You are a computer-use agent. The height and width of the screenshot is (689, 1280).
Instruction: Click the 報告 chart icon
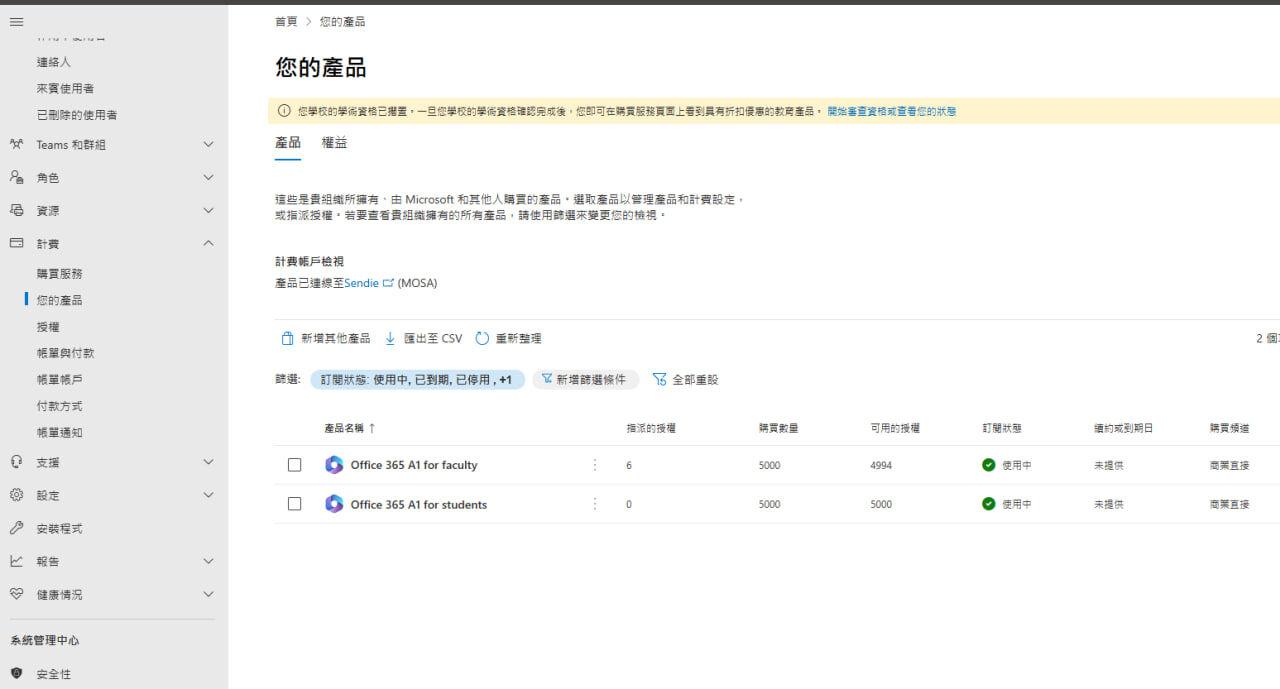tap(16, 561)
